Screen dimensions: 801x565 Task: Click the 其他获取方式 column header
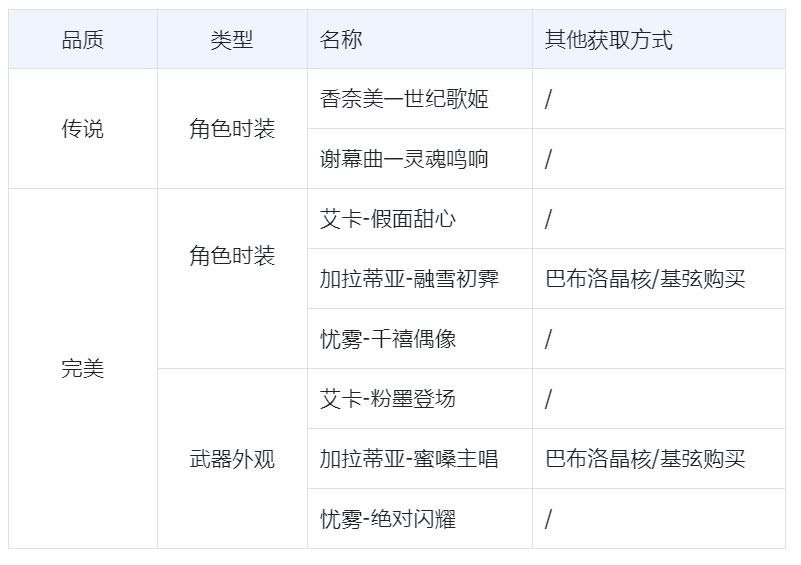608,40
